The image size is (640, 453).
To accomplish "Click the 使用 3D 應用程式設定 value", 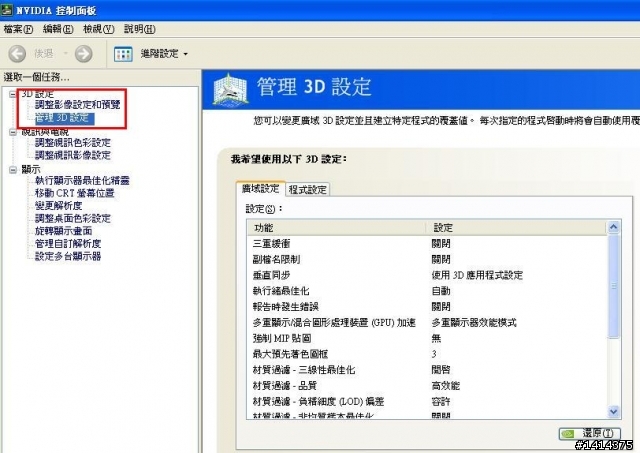I will coord(477,275).
